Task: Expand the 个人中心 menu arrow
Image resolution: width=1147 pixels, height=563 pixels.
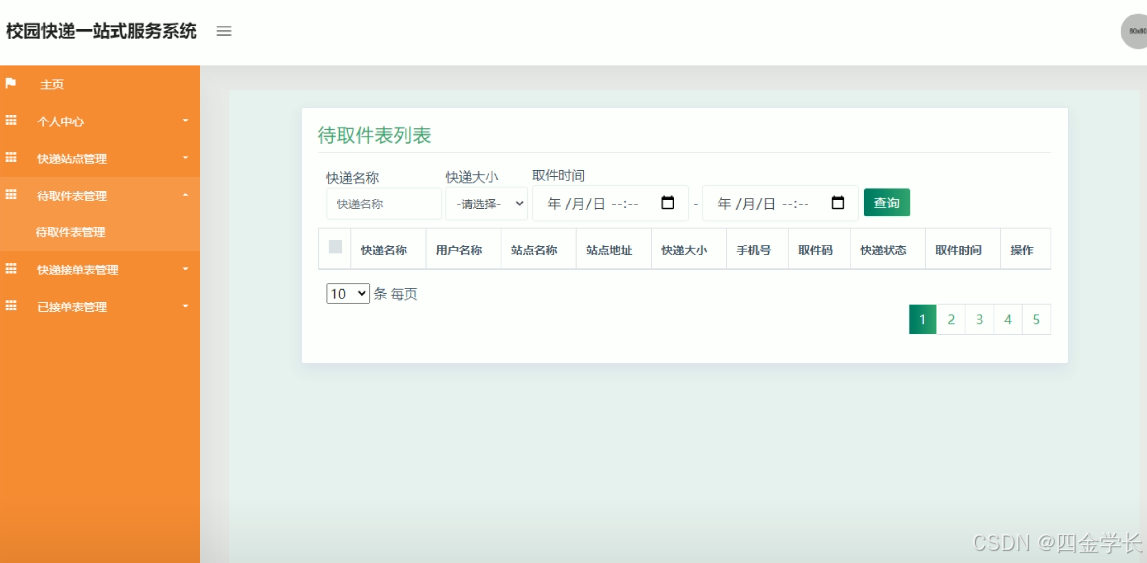Action: click(x=185, y=120)
